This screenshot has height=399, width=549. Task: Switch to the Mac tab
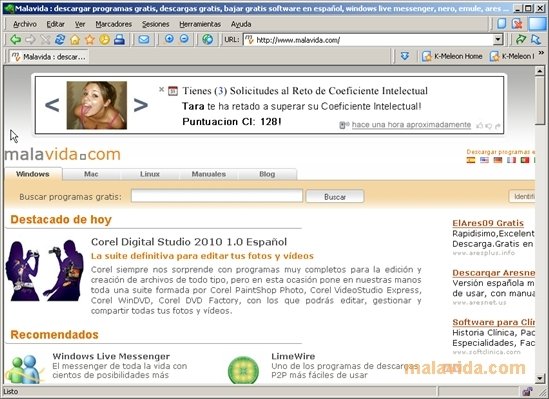[91, 174]
